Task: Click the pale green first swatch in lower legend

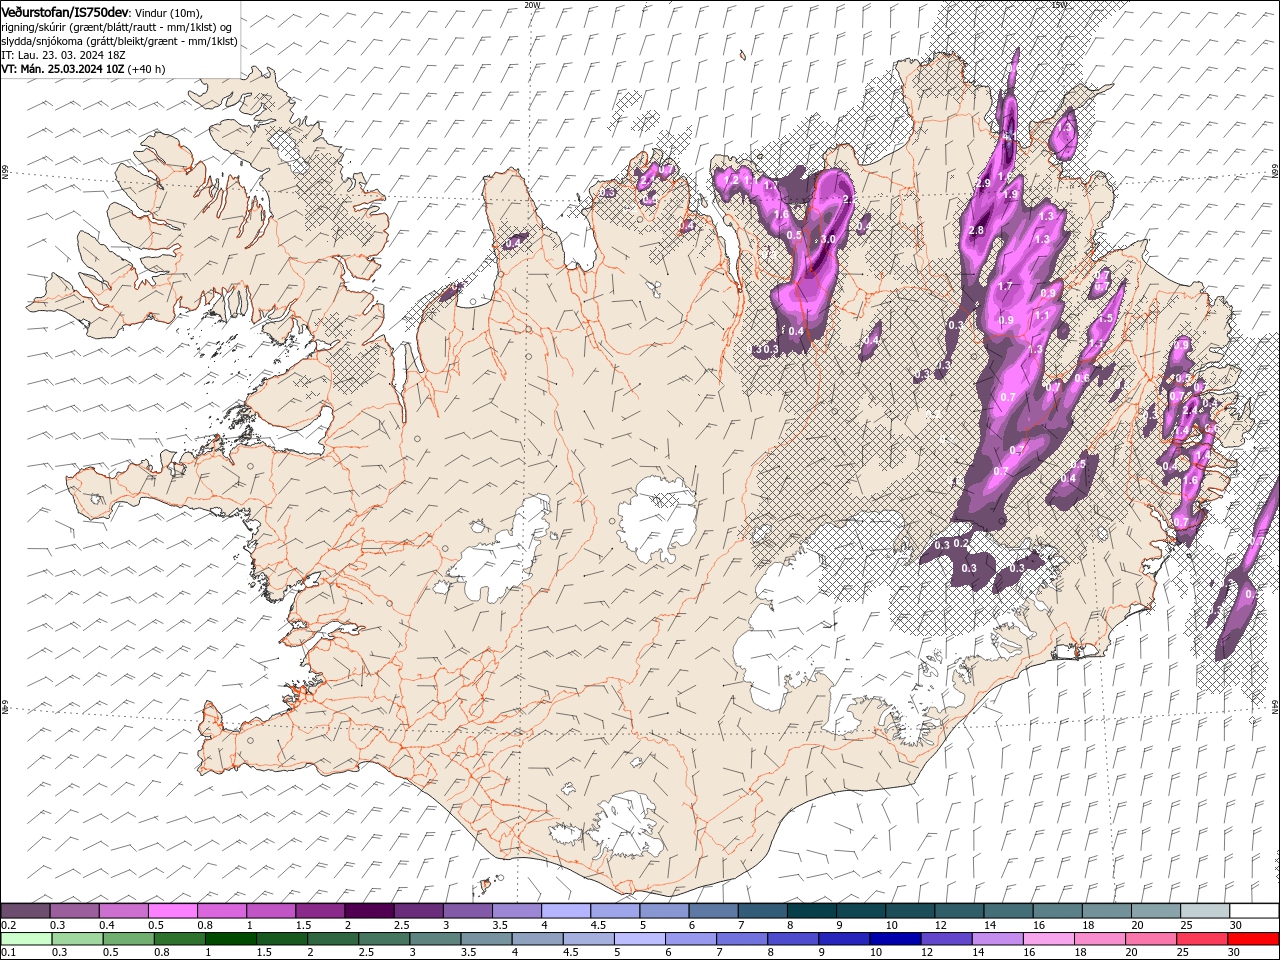Action: point(26,939)
